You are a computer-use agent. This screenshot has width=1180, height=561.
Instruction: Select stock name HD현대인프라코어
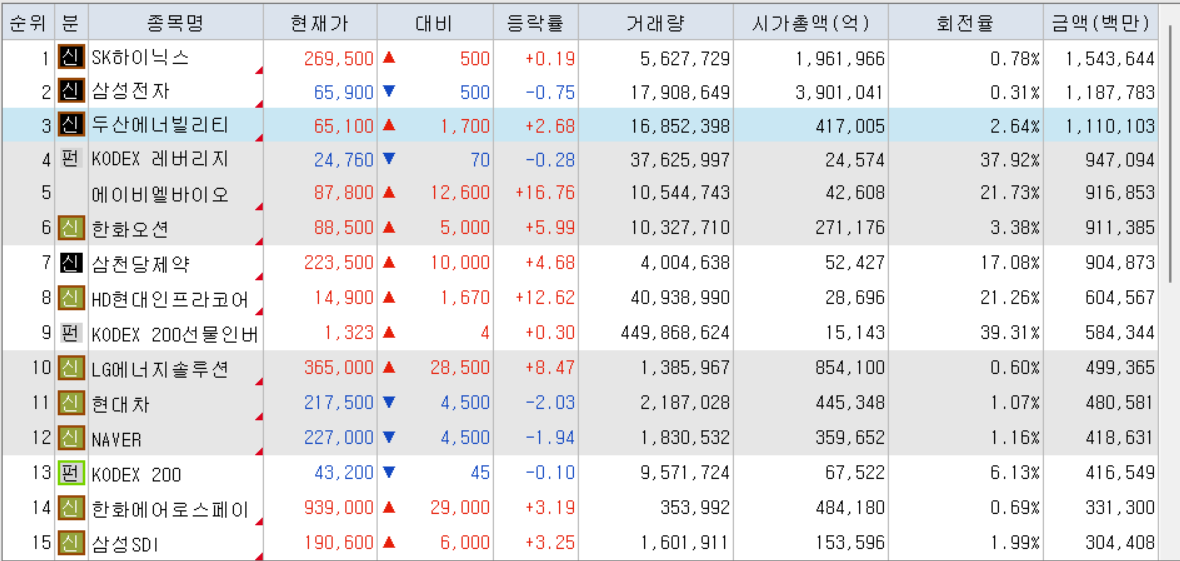[169, 298]
